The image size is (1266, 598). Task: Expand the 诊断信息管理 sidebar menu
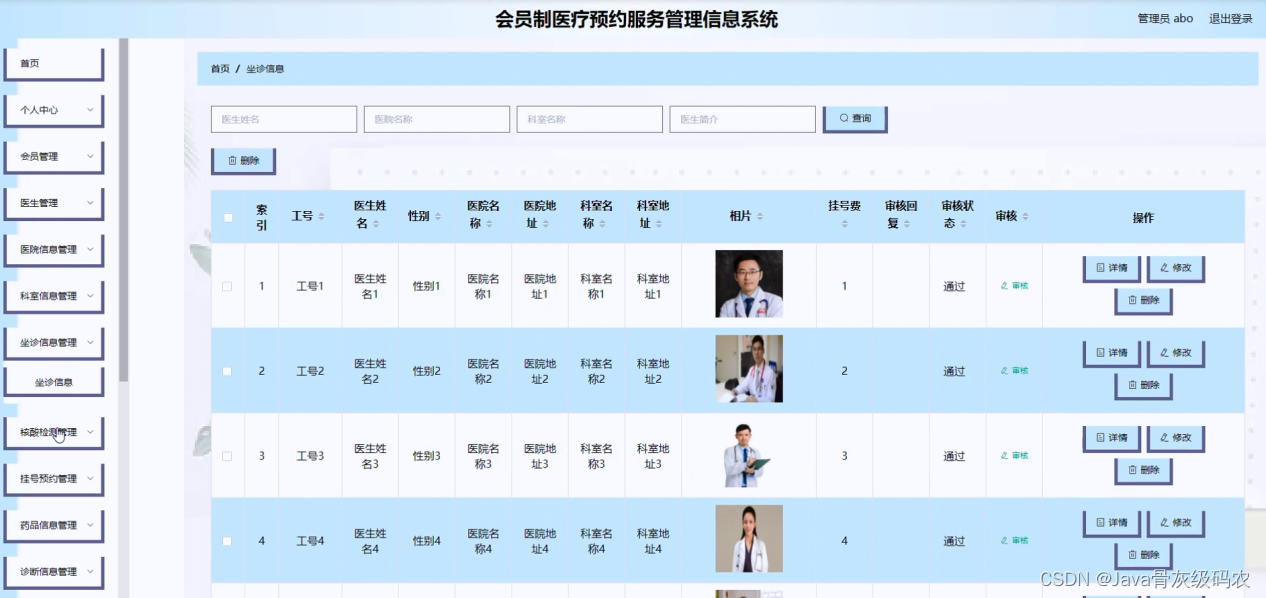54,572
